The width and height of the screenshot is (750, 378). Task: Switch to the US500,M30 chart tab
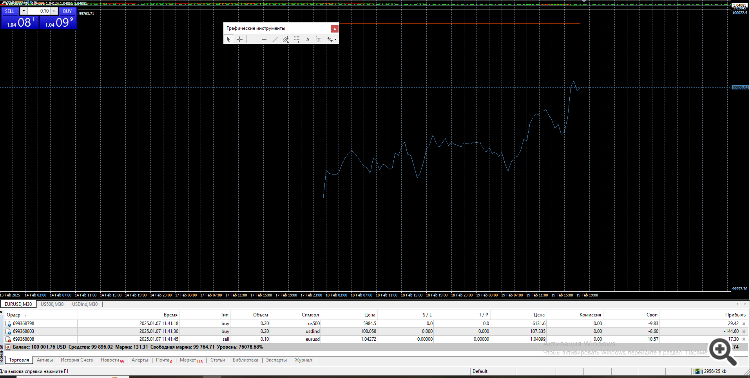tap(52, 304)
